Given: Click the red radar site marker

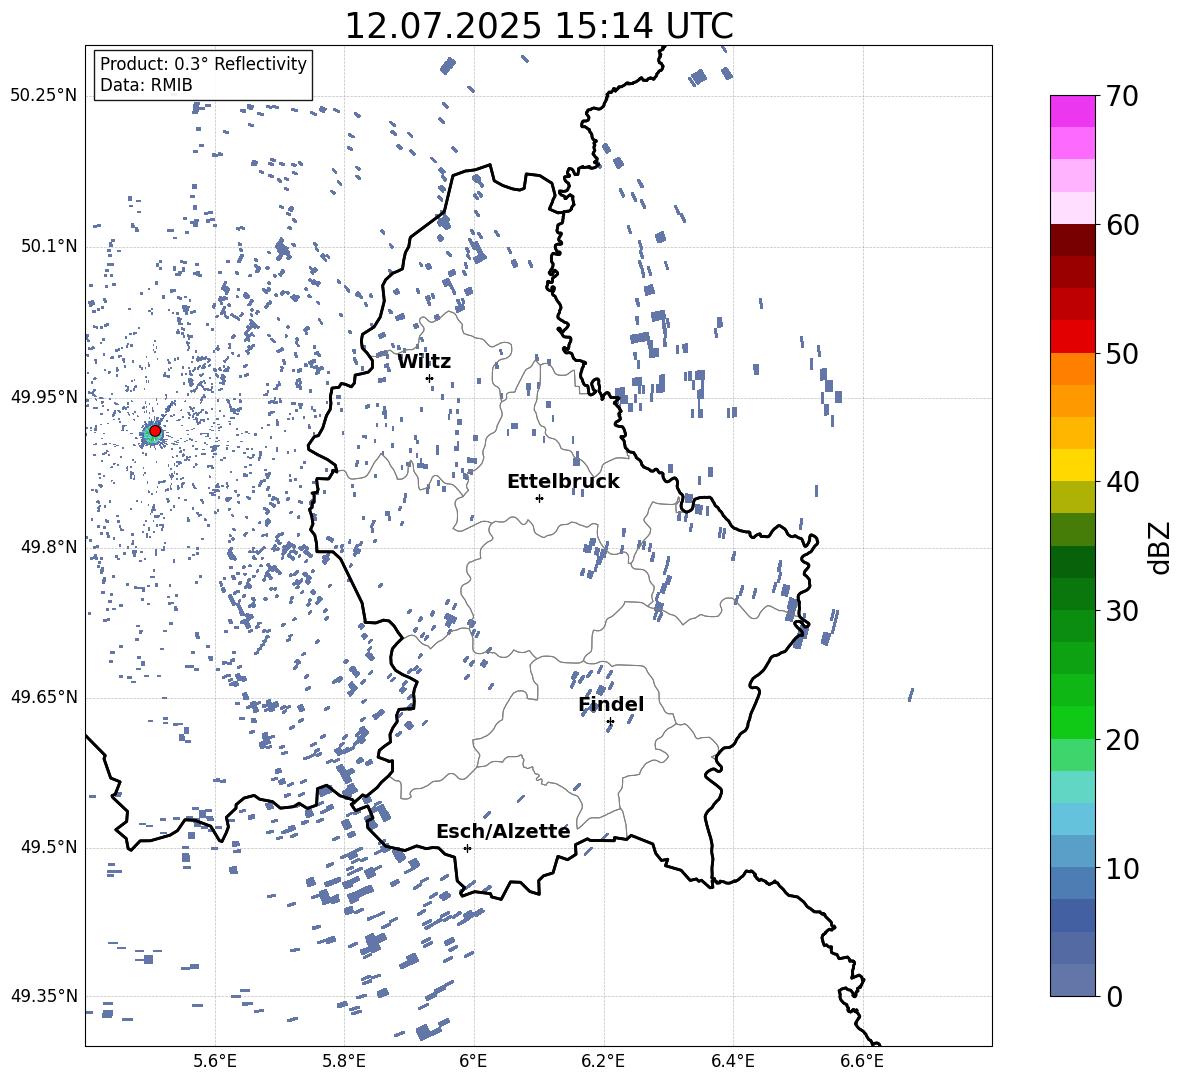Looking at the screenshot, I should coord(155,431).
